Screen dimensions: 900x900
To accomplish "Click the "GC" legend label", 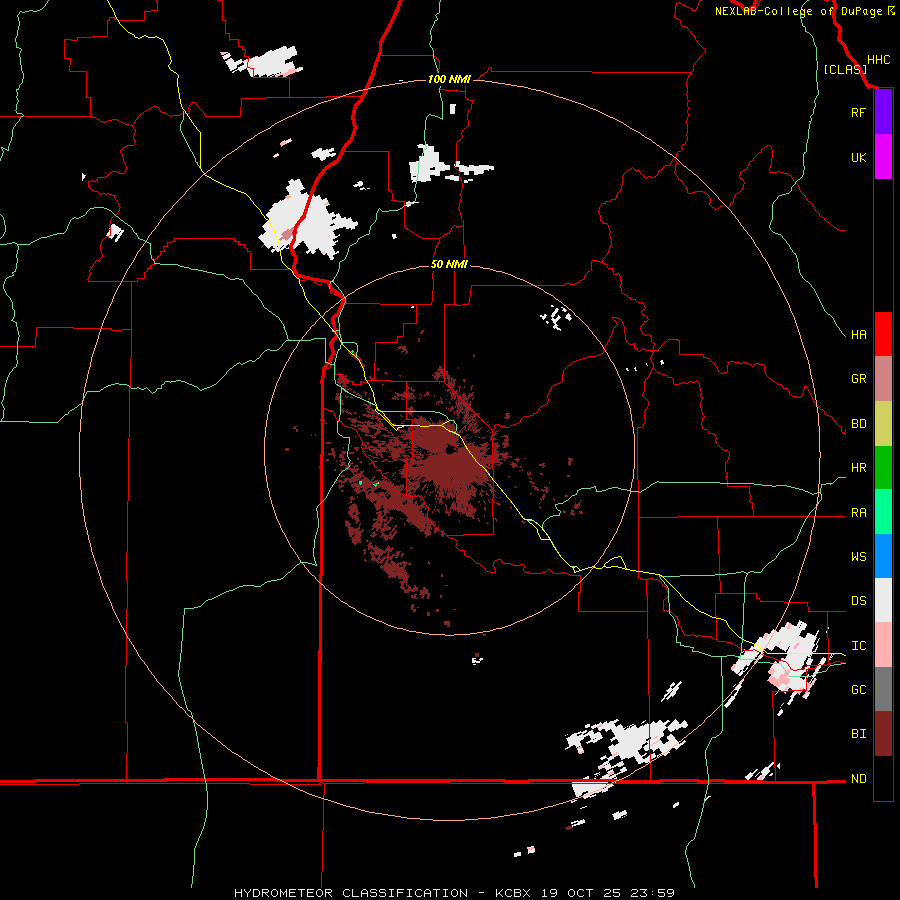I will click(858, 690).
